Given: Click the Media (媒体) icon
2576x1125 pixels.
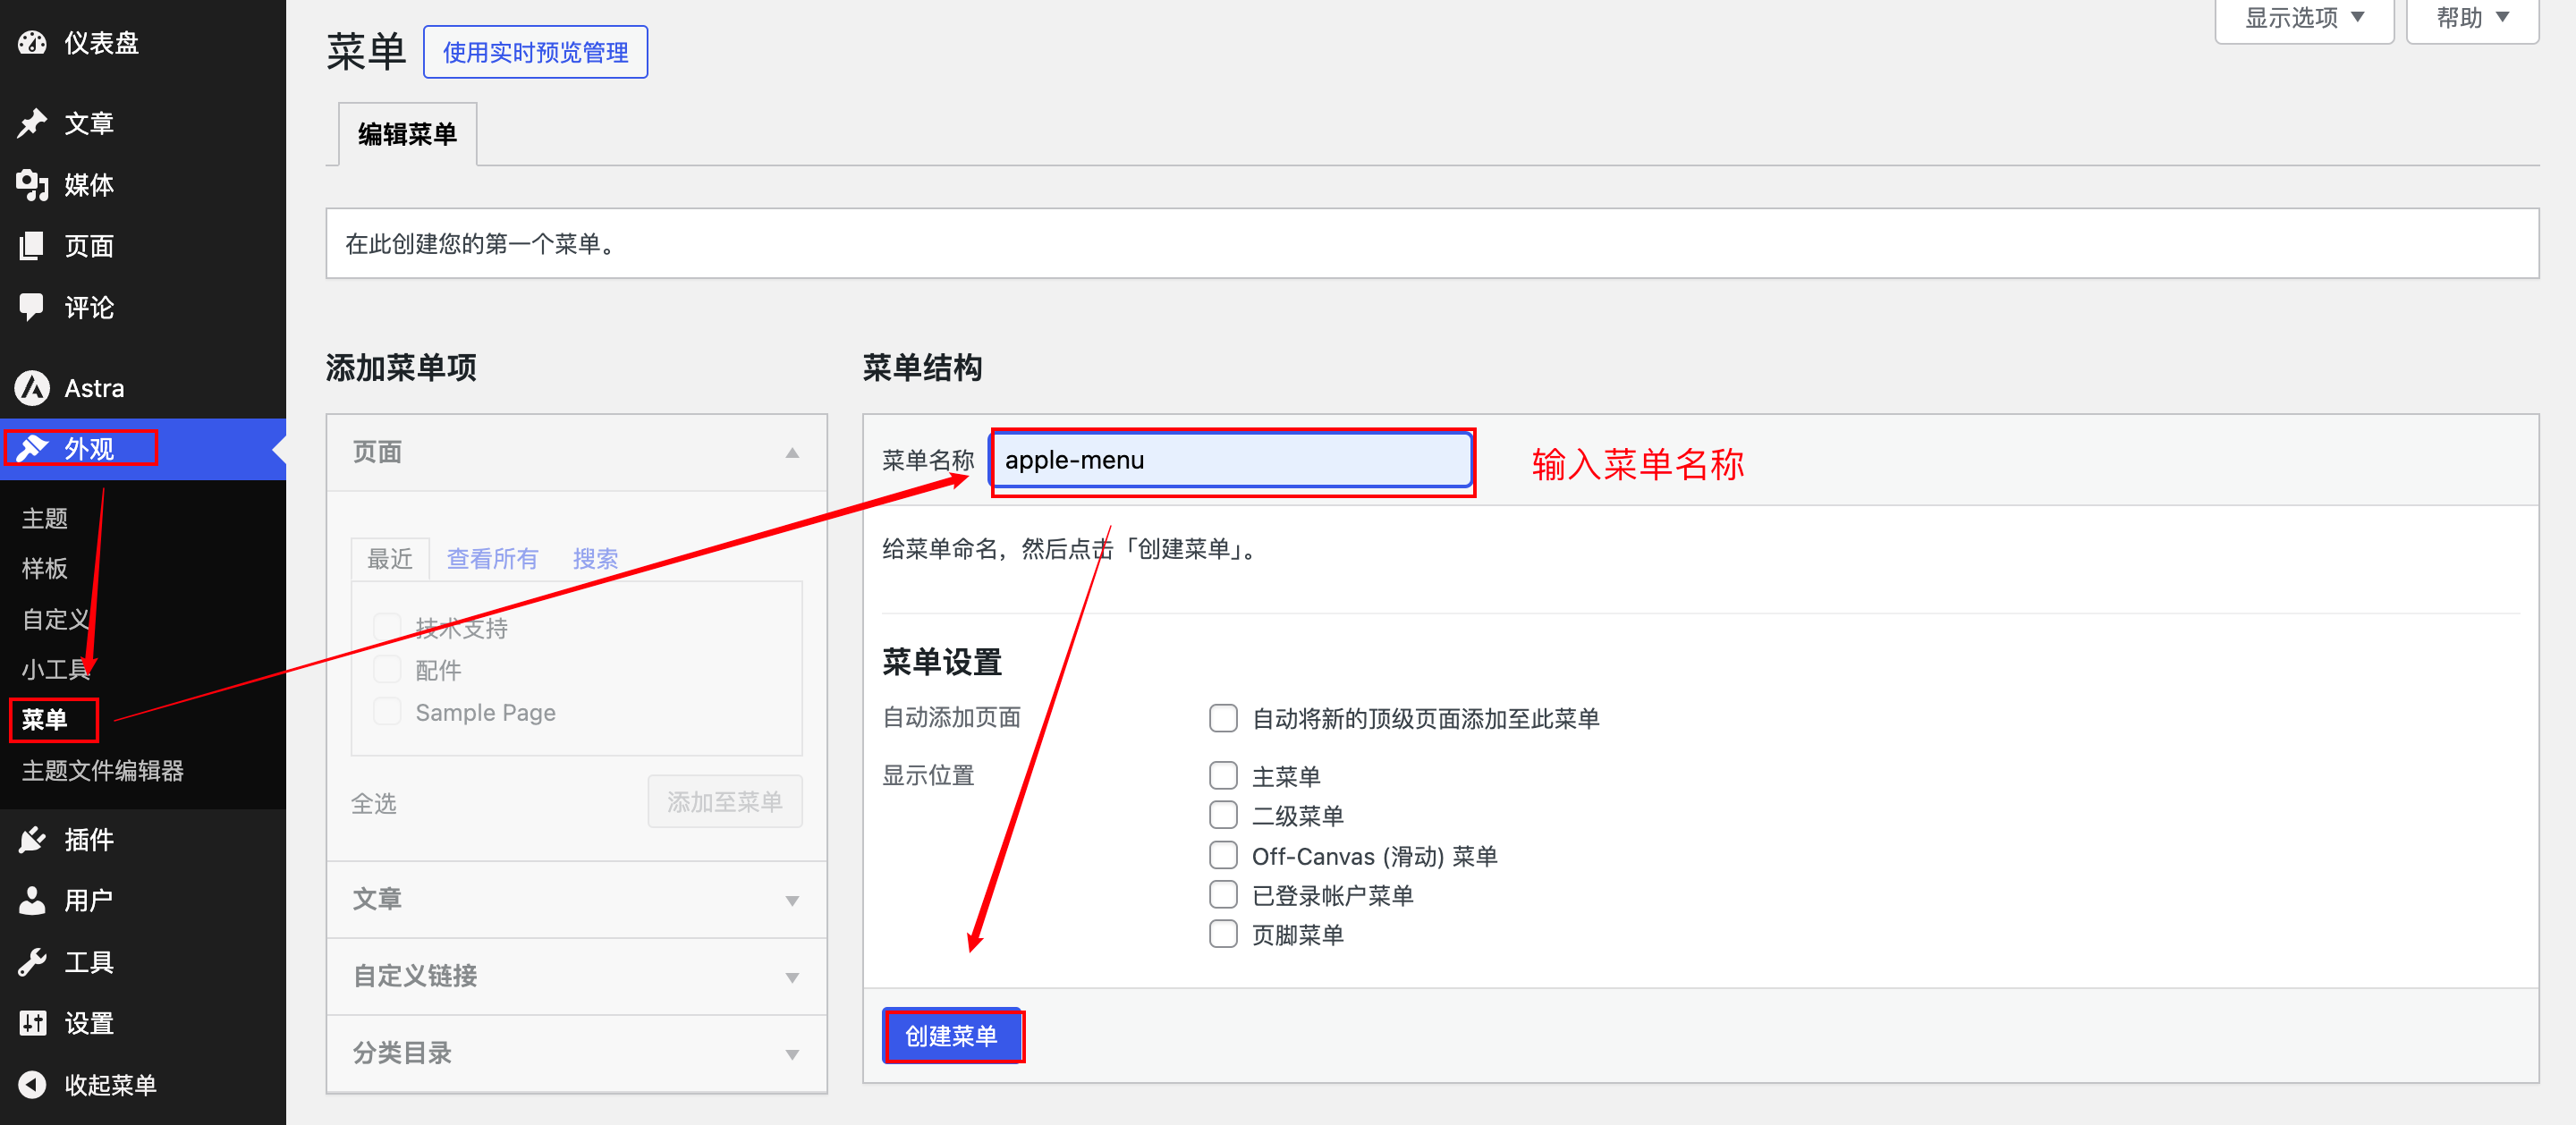Looking at the screenshot, I should [32, 185].
